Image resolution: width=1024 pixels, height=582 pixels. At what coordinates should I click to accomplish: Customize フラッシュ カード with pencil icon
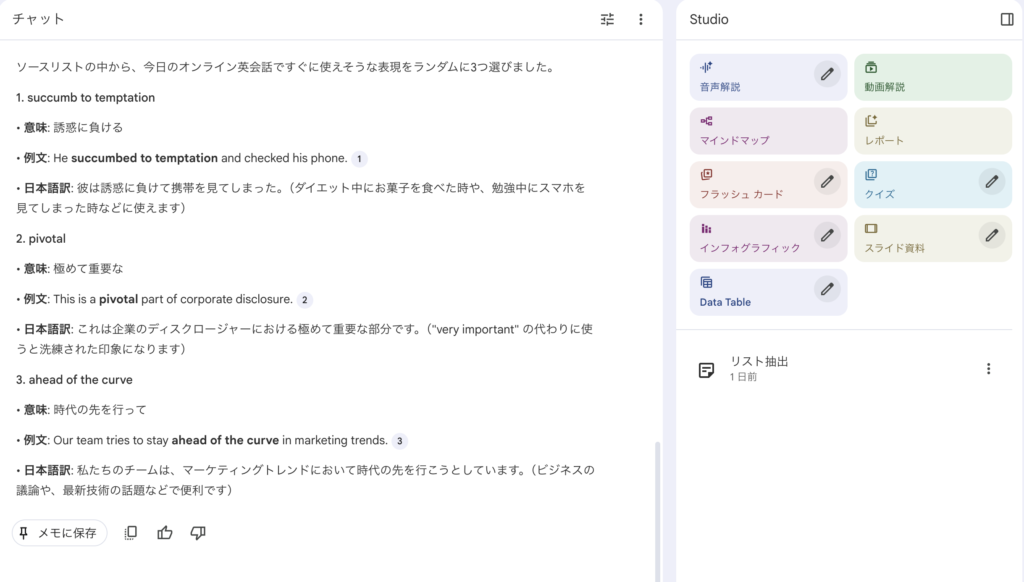[x=826, y=181]
